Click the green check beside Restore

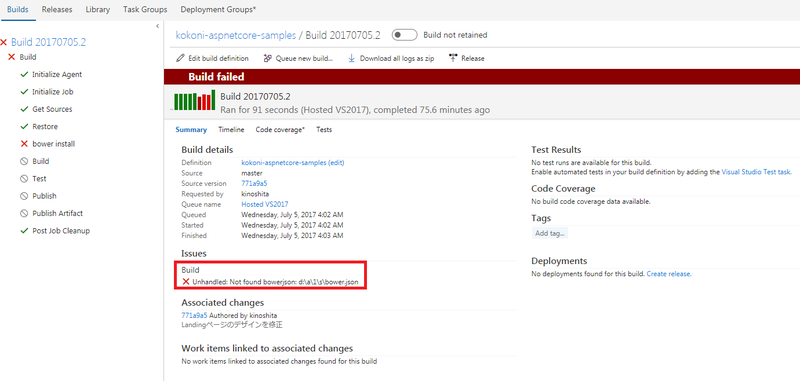tap(24, 126)
